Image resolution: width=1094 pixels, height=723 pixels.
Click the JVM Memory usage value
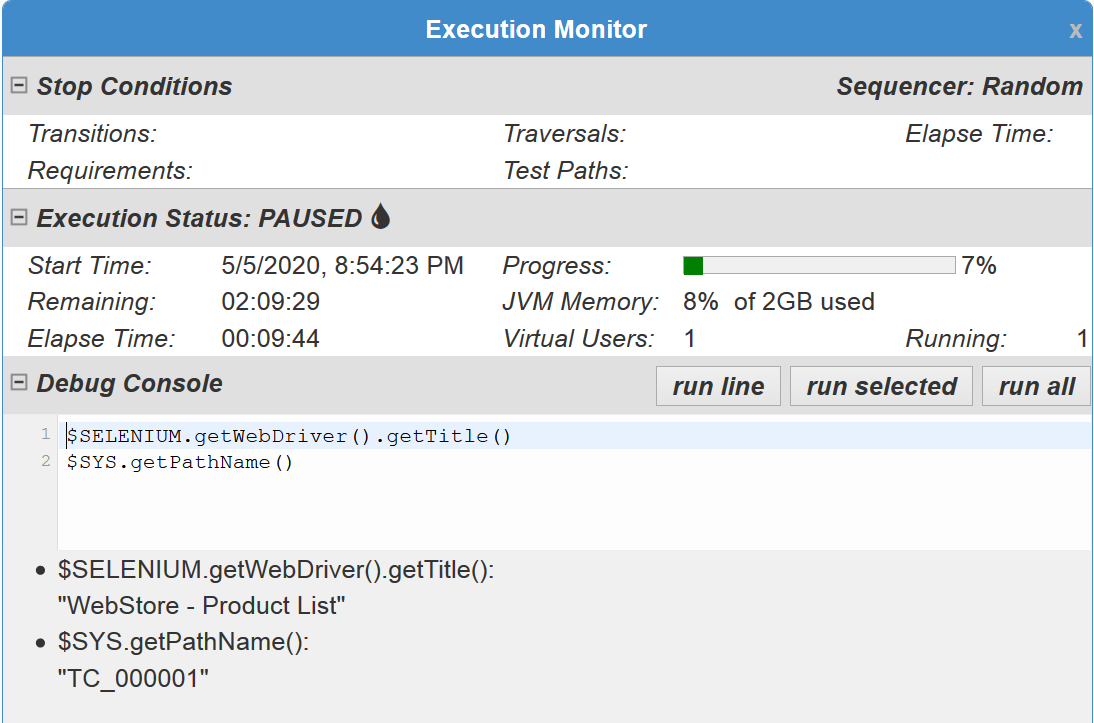(x=778, y=302)
